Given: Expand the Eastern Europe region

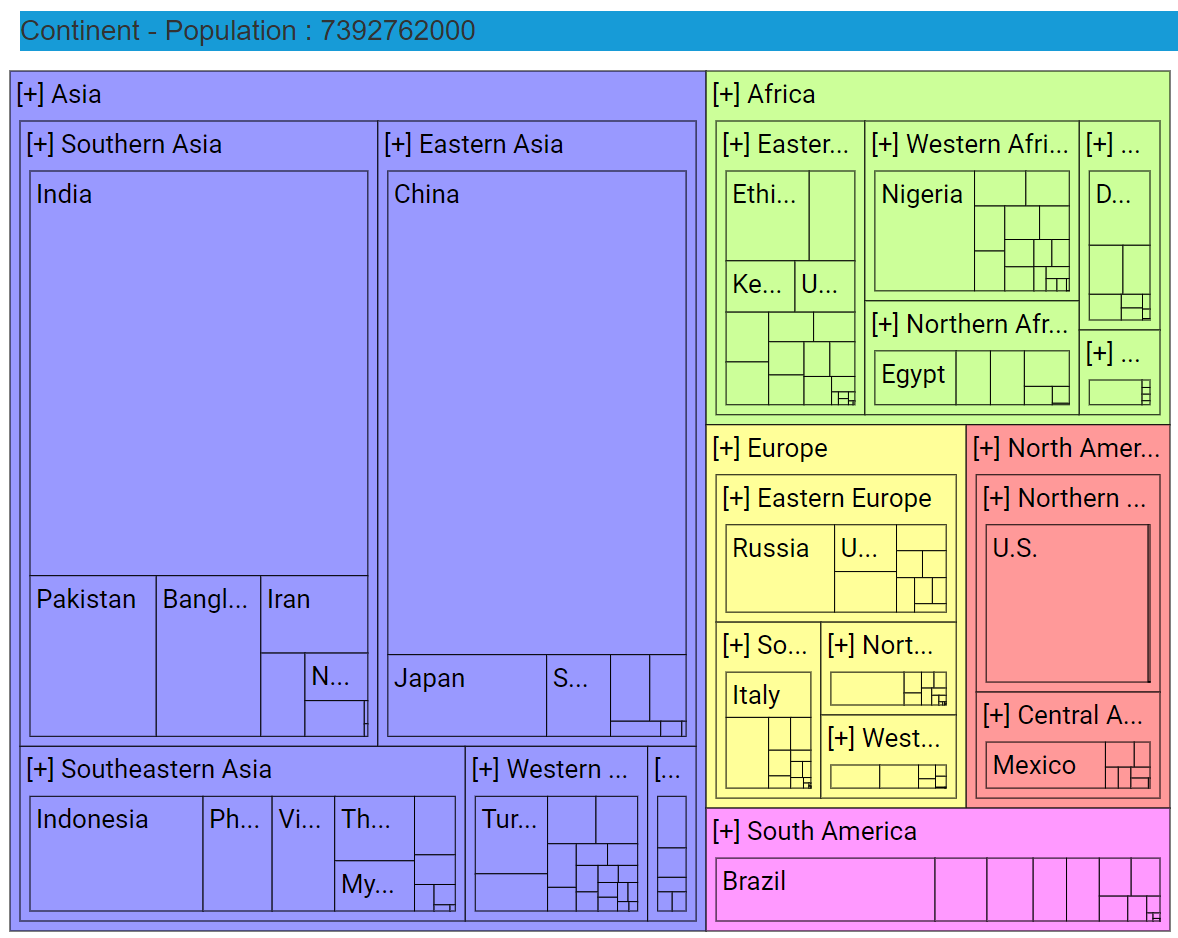Looking at the screenshot, I should click(826, 498).
